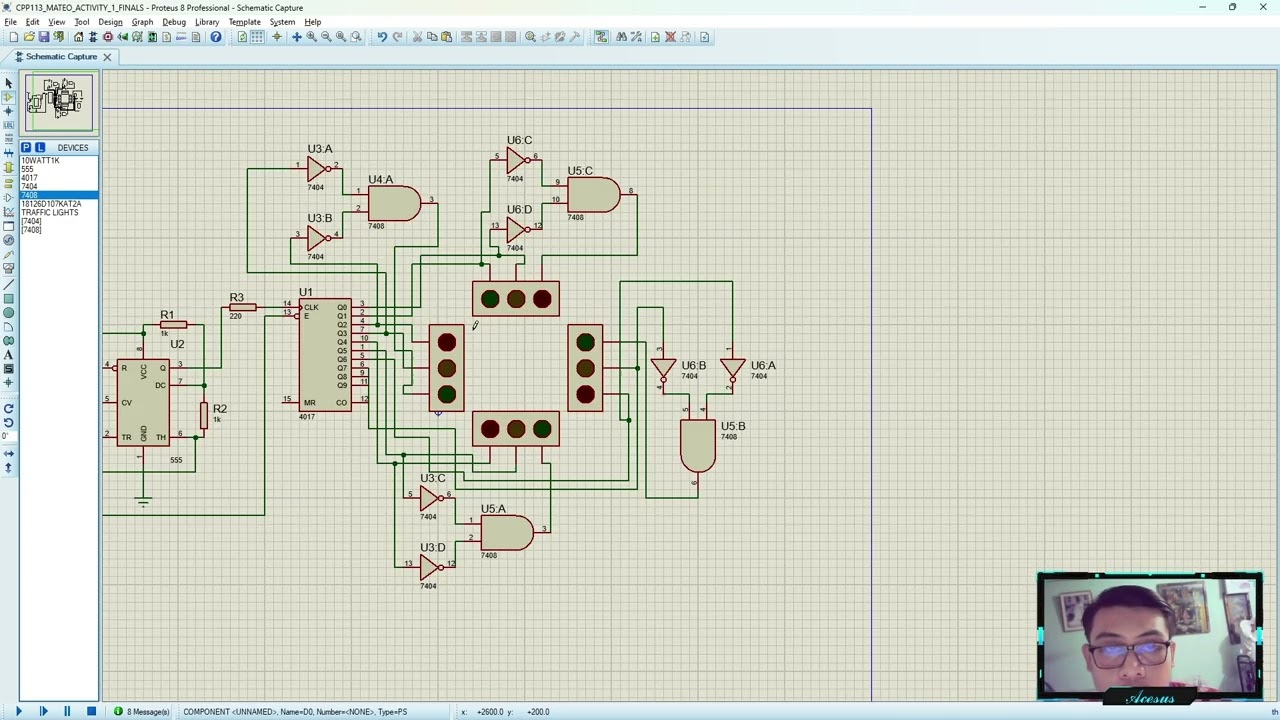
Task: Select the Schematic Capture tab
Action: pyautogui.click(x=60, y=57)
